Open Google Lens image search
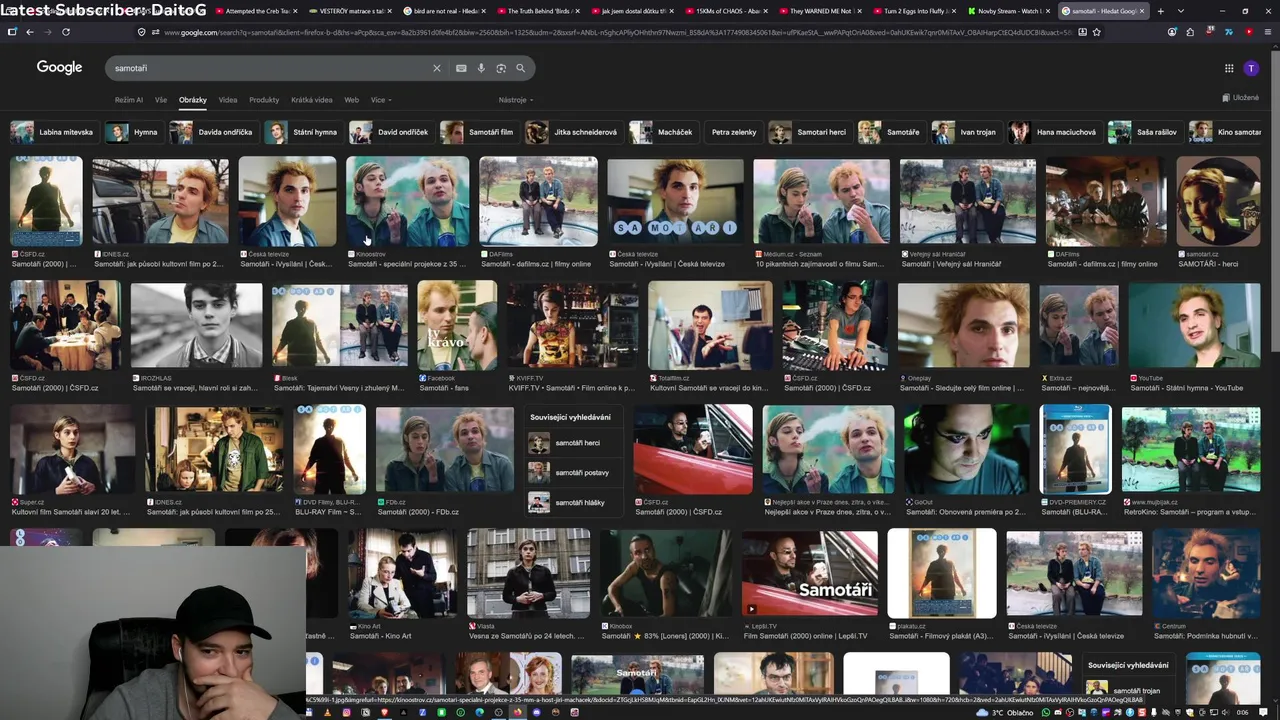 [x=501, y=68]
